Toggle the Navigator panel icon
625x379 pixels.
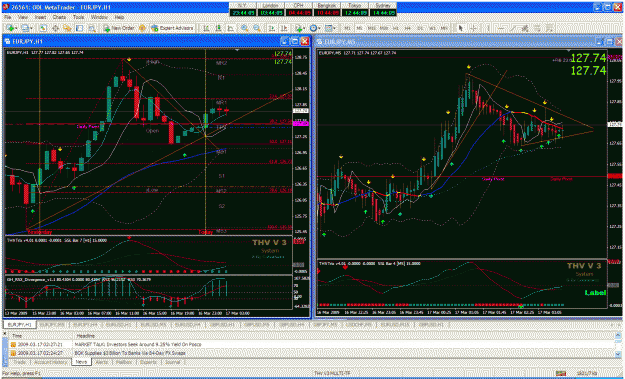[x=67, y=28]
